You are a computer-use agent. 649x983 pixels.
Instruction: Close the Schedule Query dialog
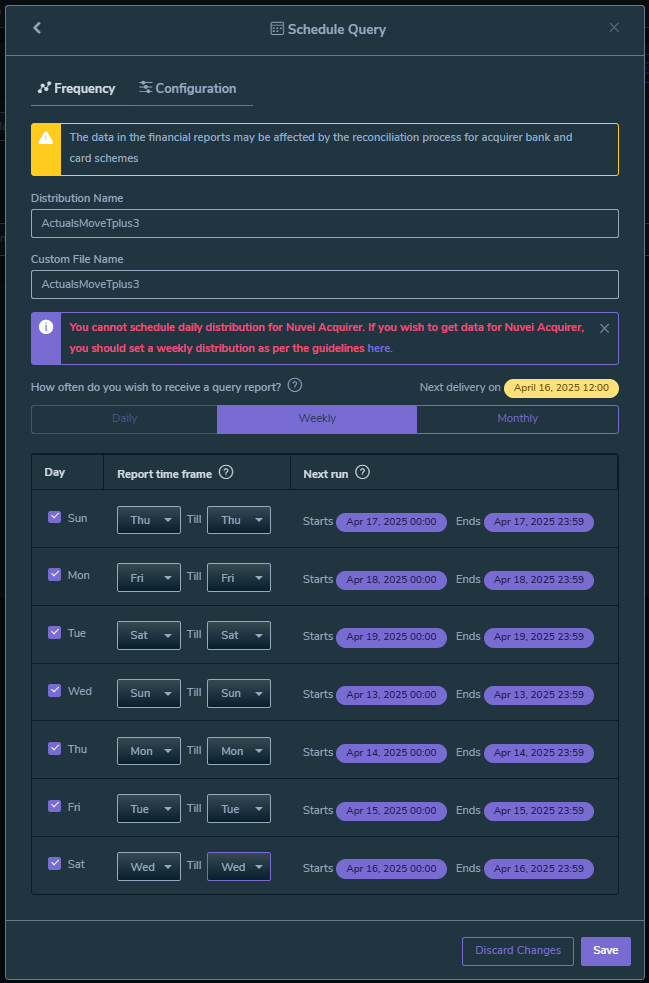(614, 28)
